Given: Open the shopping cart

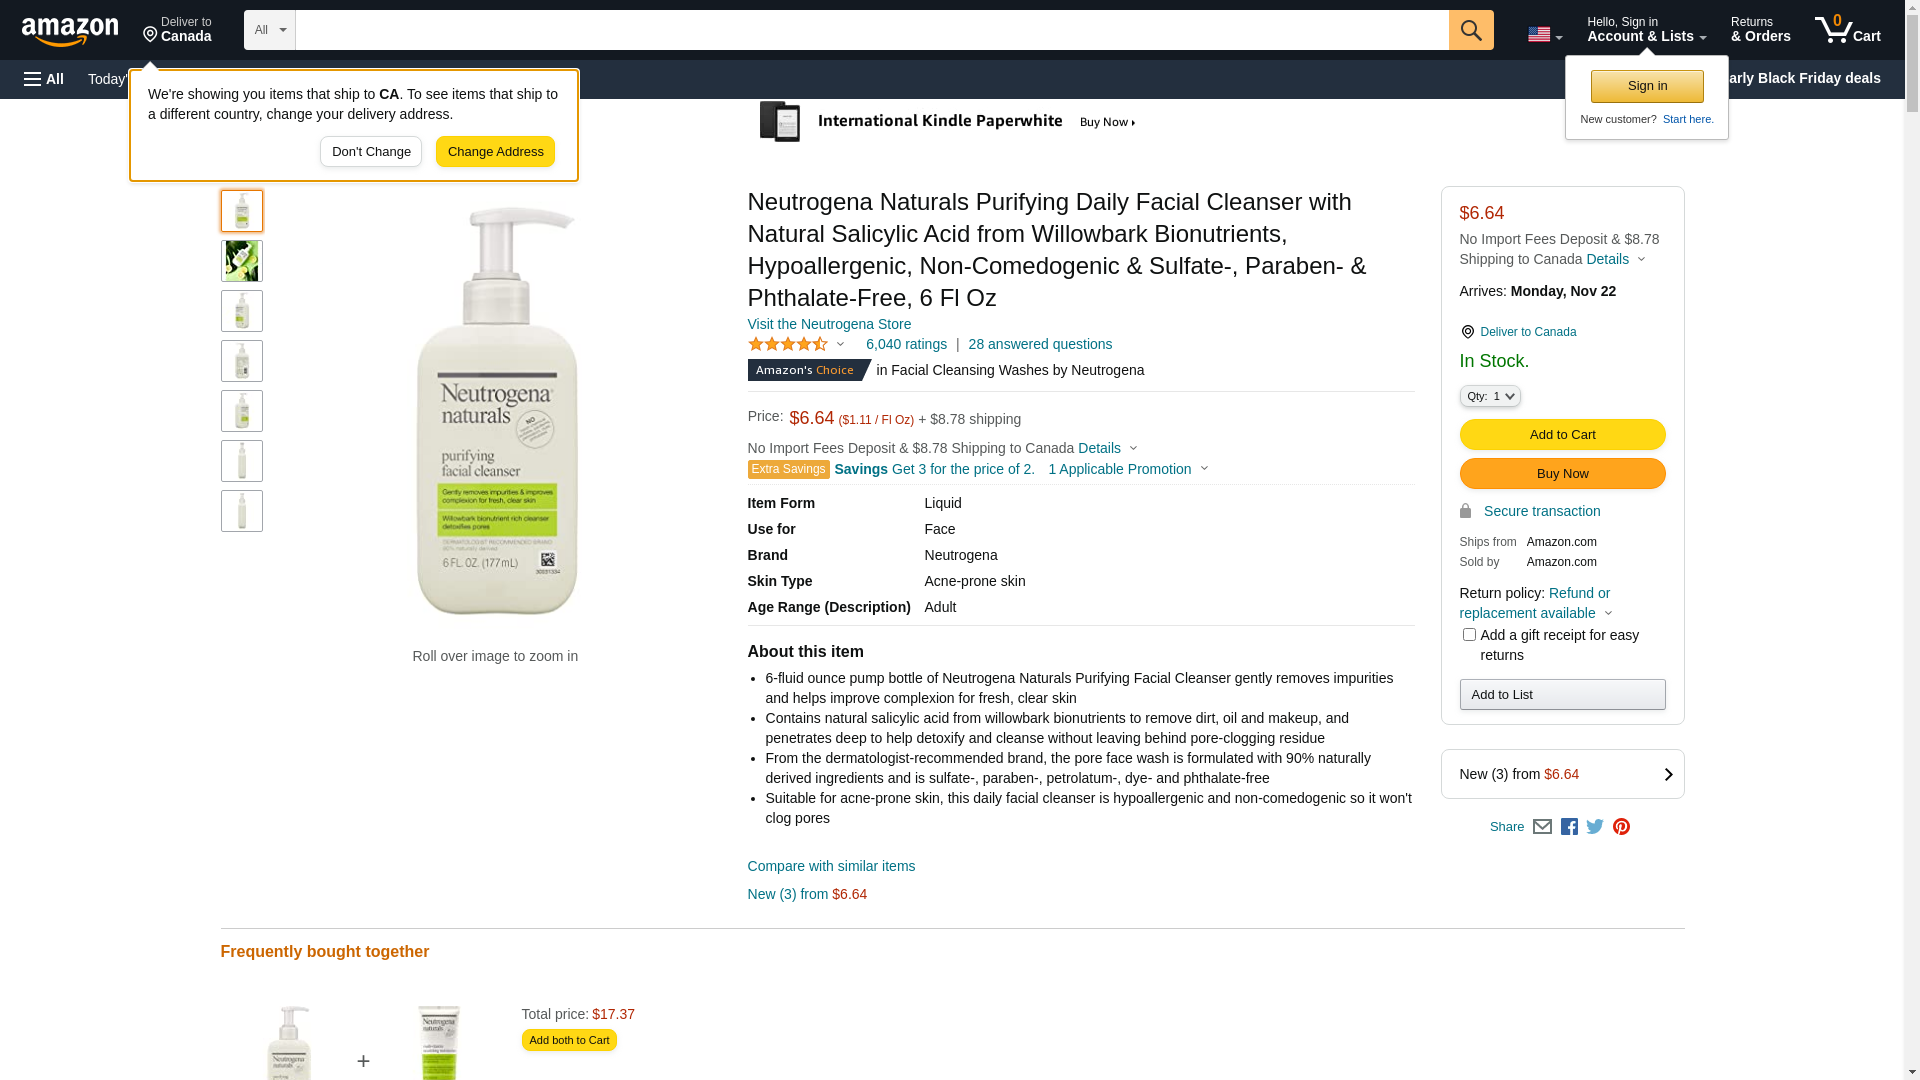Looking at the screenshot, I should tap(1847, 30).
